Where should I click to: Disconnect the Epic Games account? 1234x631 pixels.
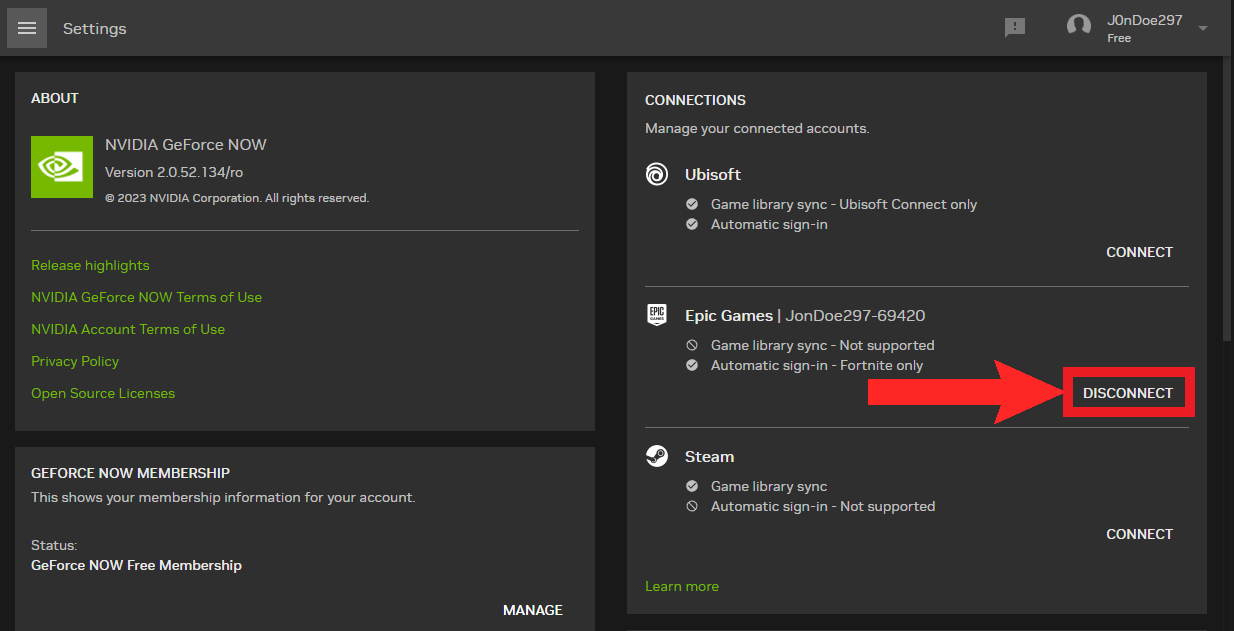click(x=1128, y=393)
